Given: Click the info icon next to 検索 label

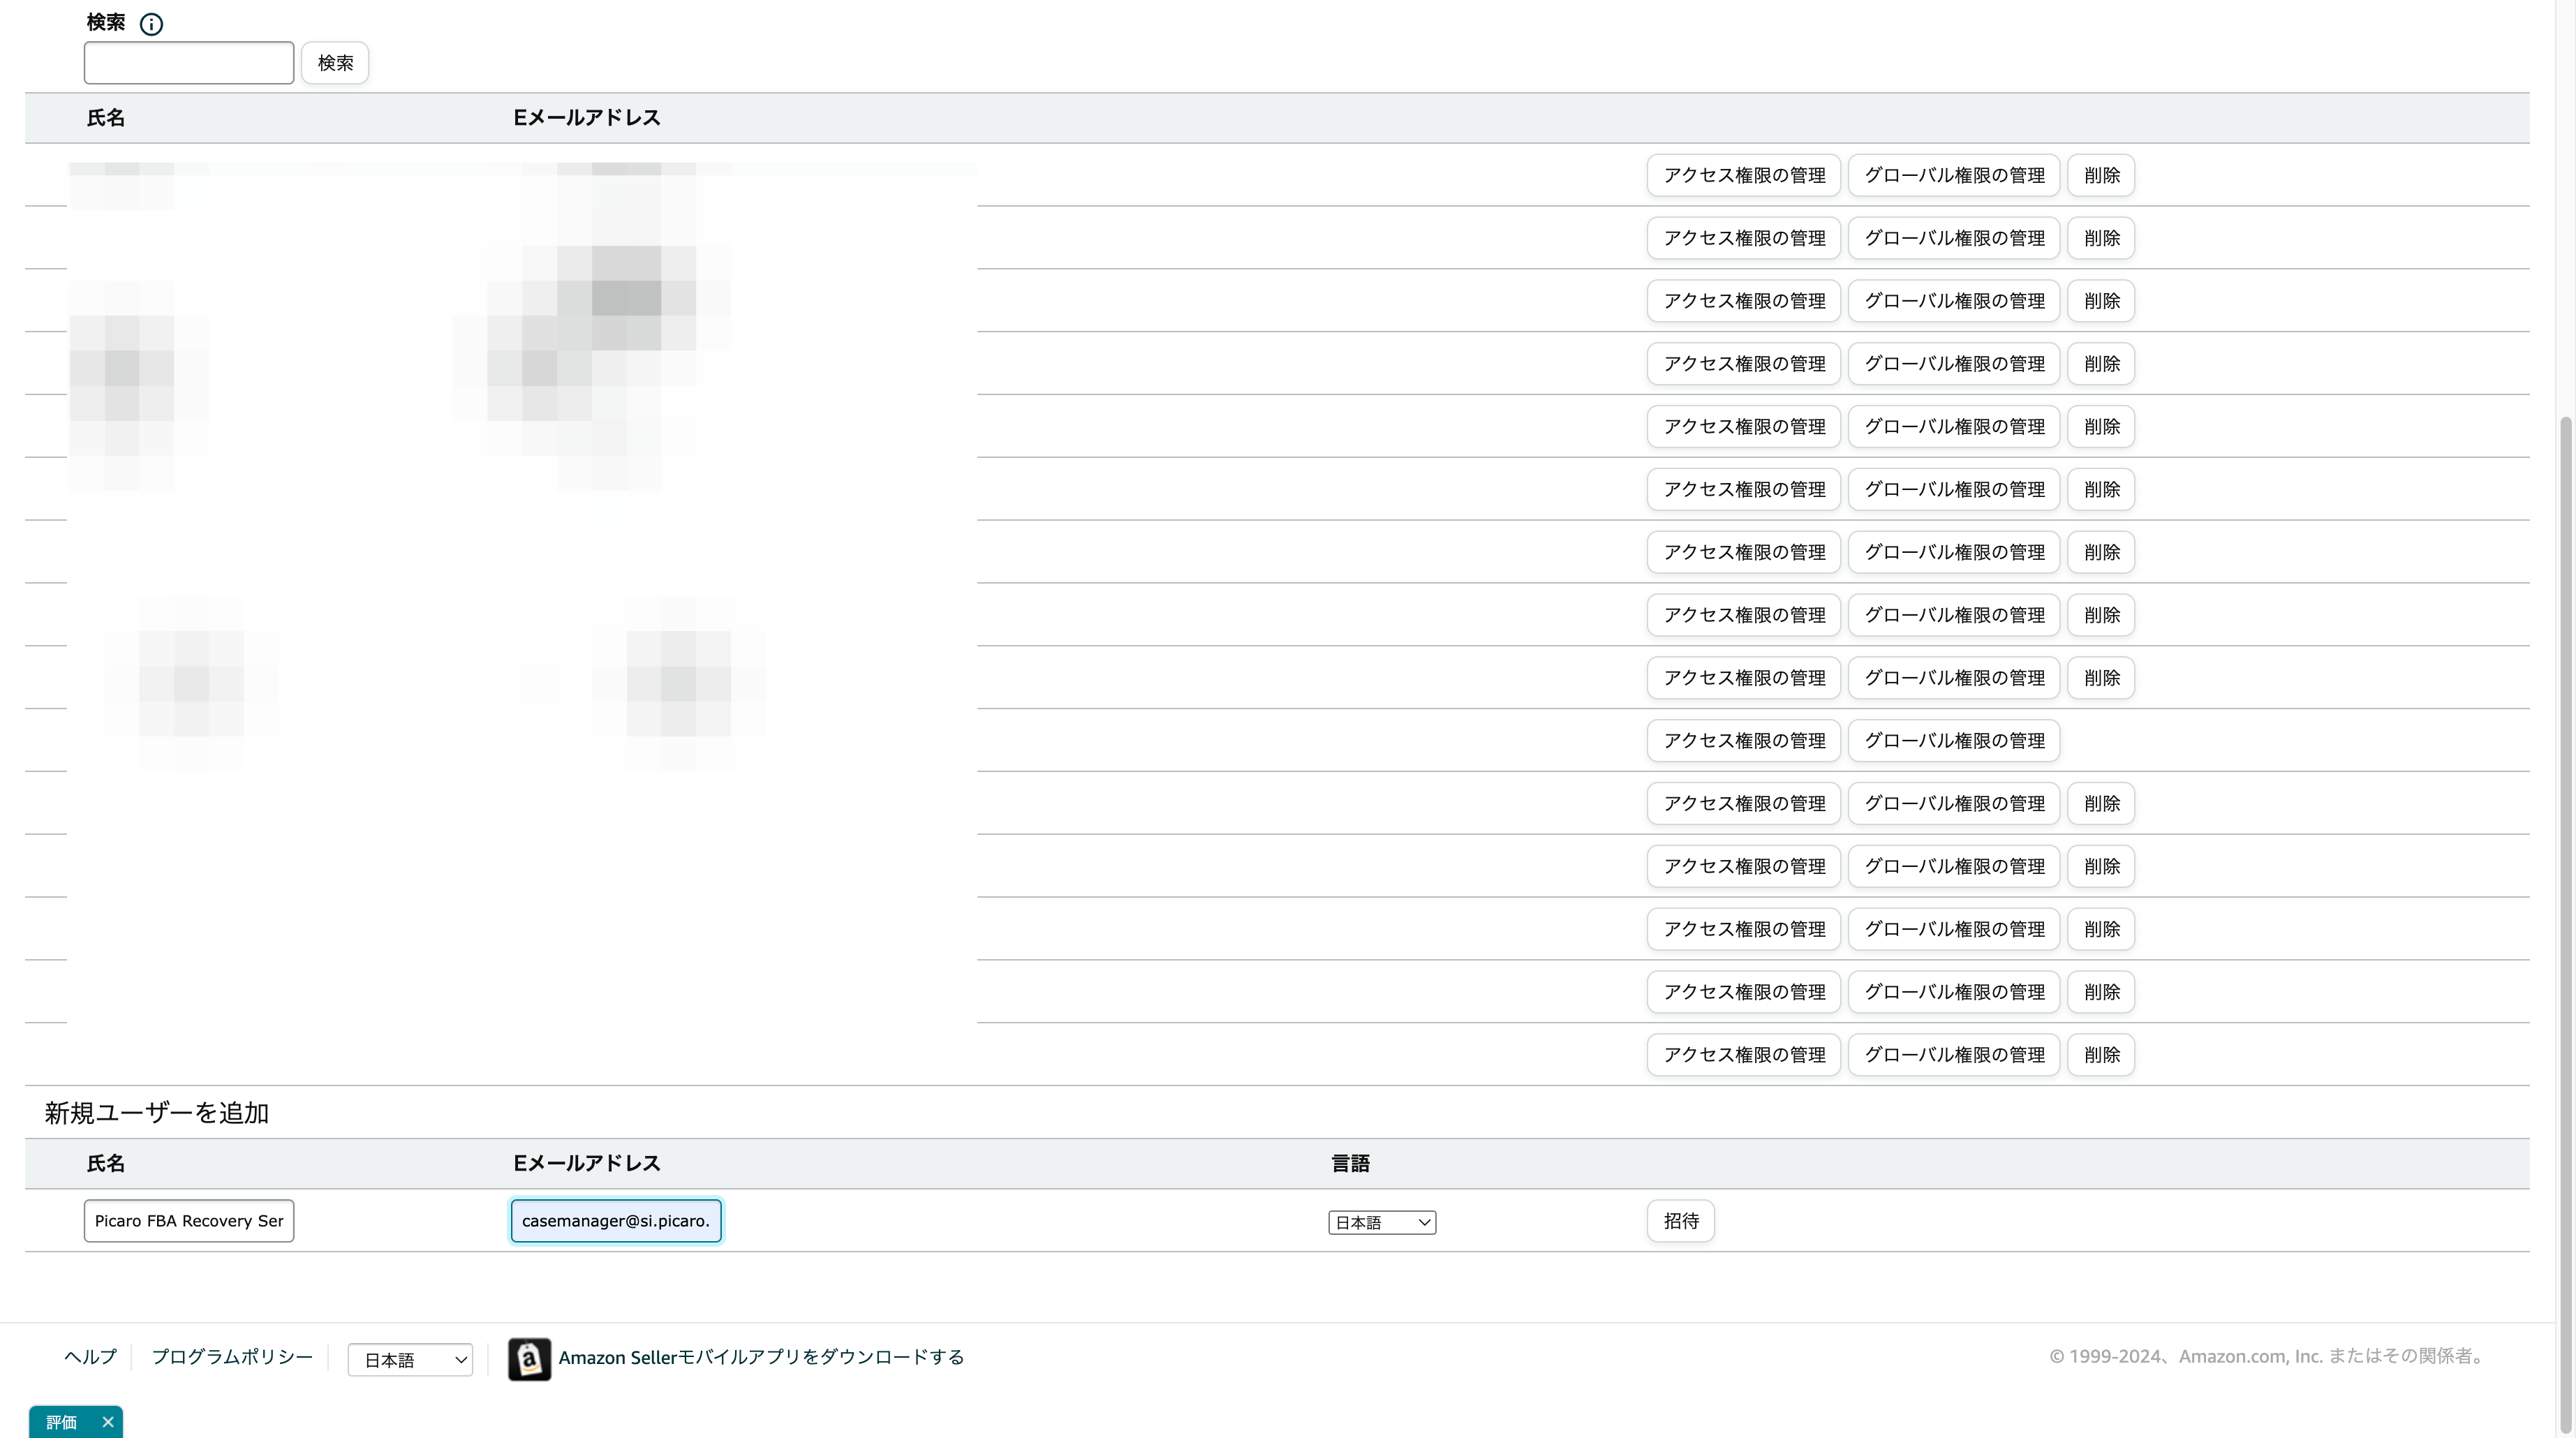Looking at the screenshot, I should point(151,24).
